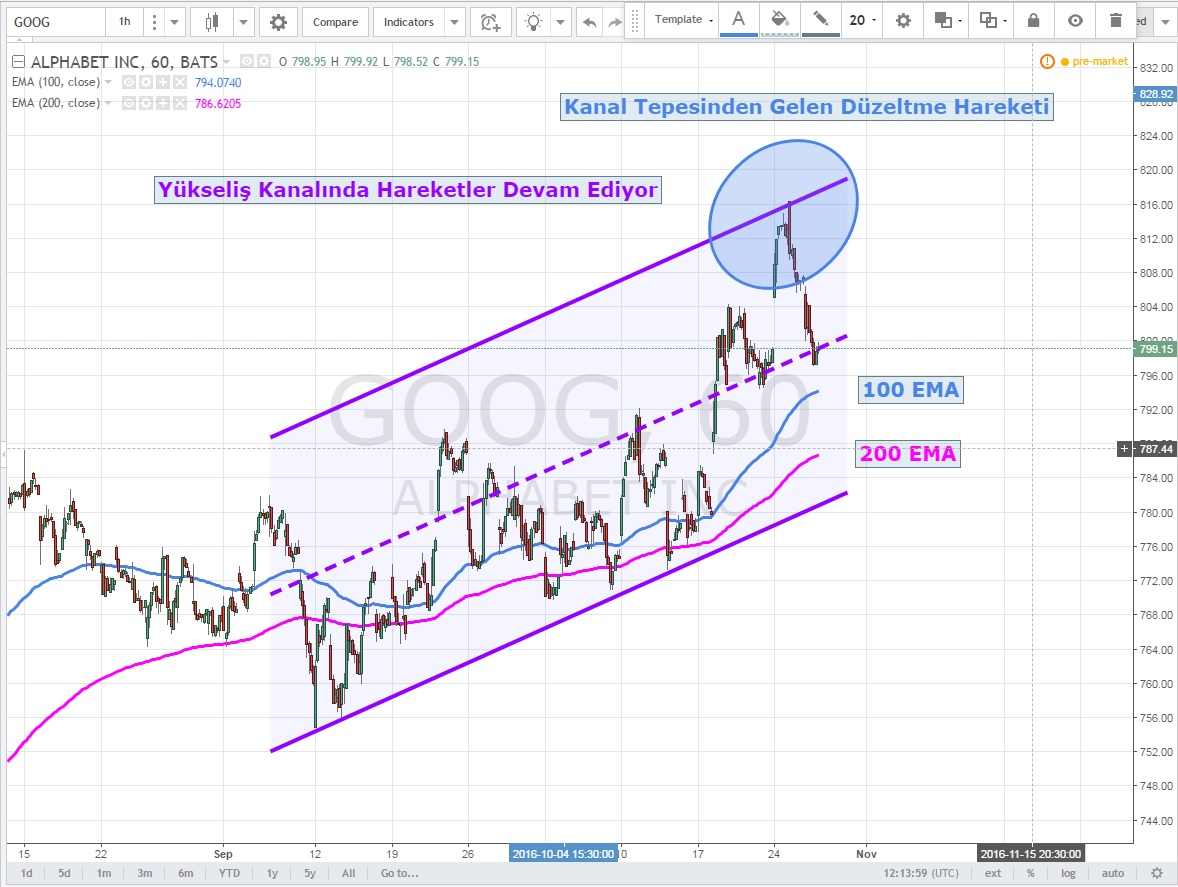Select the YTD time range
Viewport: 1178px width, 887px height.
click(x=229, y=873)
